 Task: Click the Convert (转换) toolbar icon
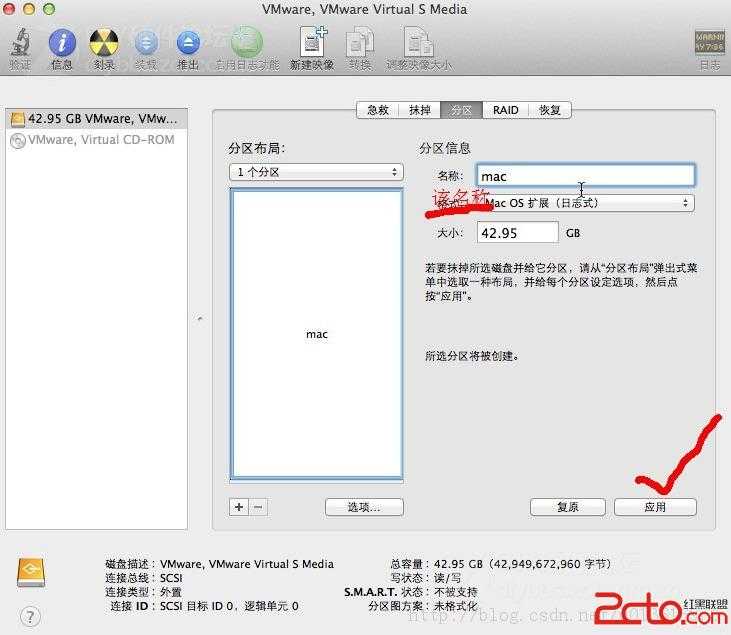coord(360,42)
